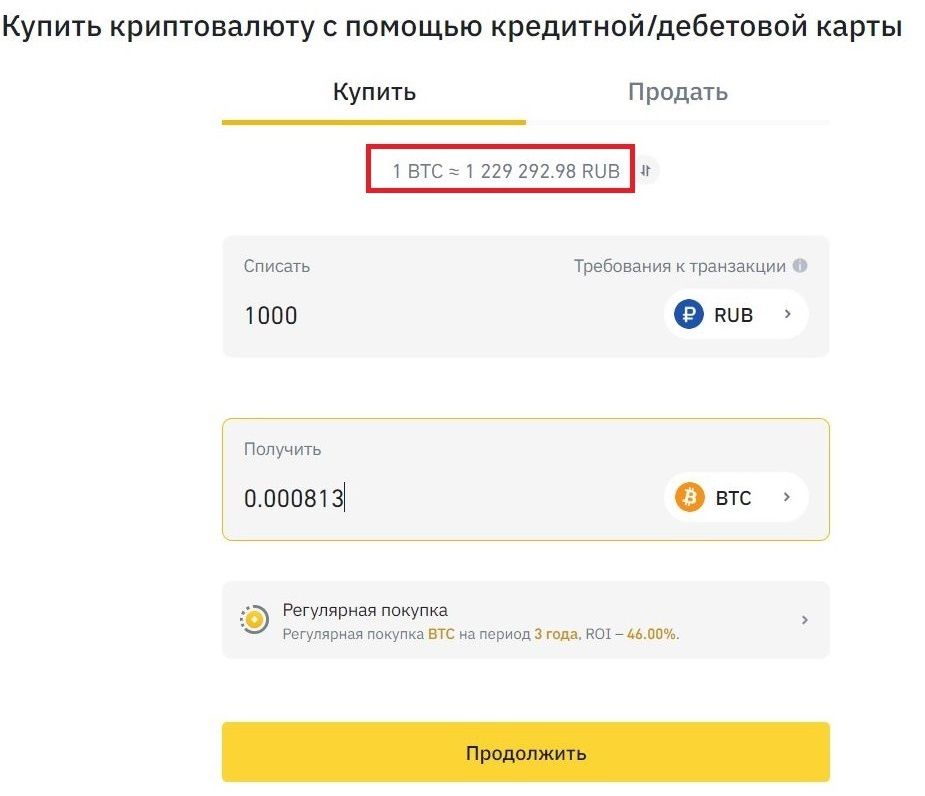Screen dimensions: 925x796
Task: Click the Требования к транзакции link
Action: coord(680,266)
